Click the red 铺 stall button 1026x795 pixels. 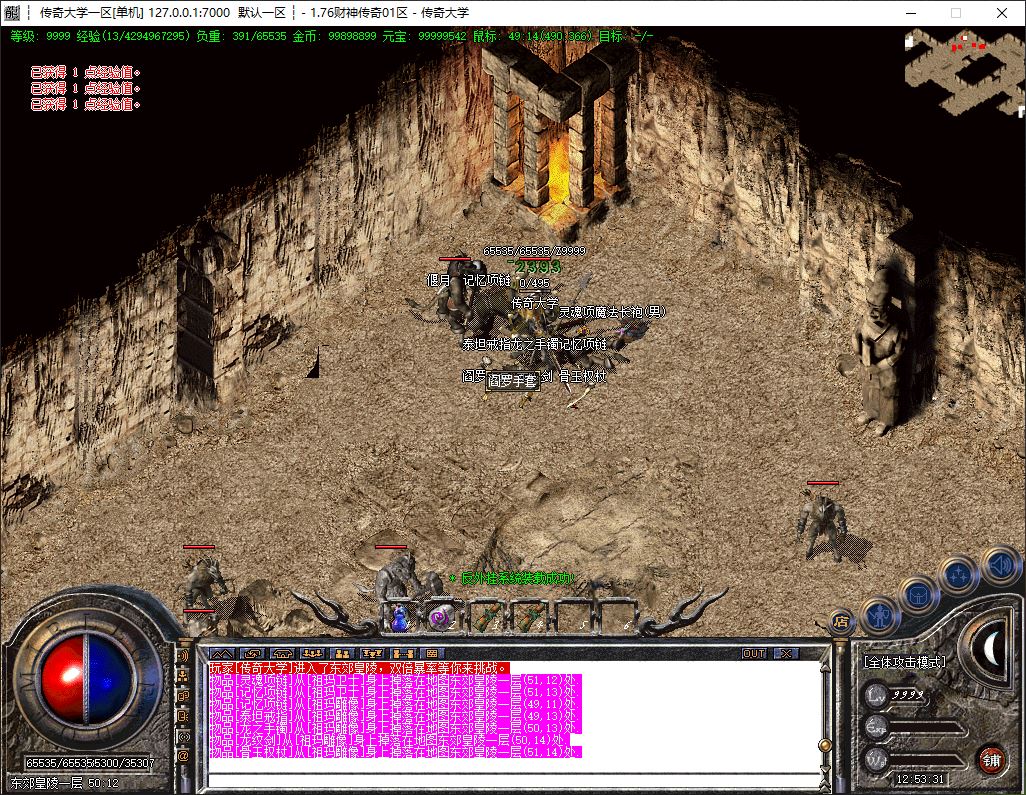pos(991,759)
